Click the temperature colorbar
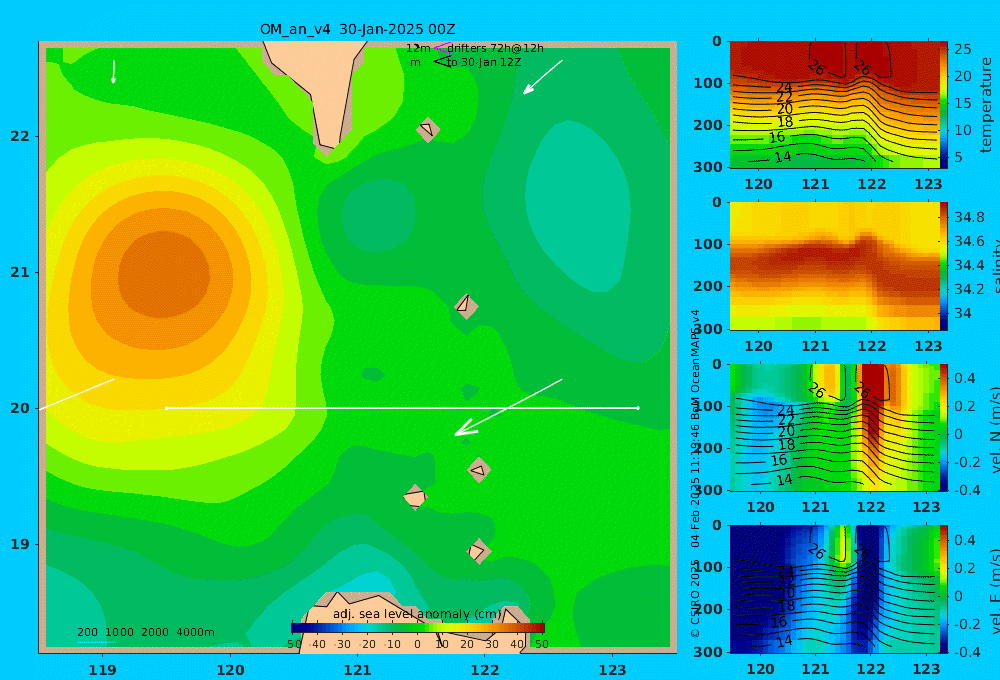The width and height of the screenshot is (1000, 680). click(x=944, y=105)
